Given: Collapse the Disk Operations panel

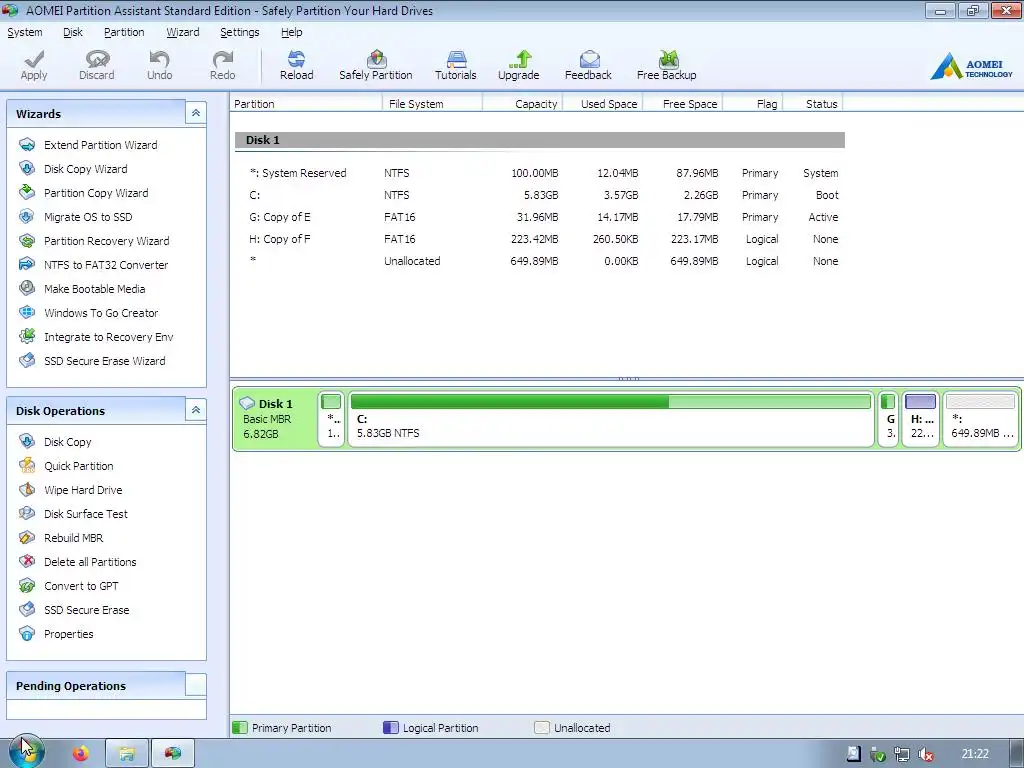Looking at the screenshot, I should tap(195, 410).
